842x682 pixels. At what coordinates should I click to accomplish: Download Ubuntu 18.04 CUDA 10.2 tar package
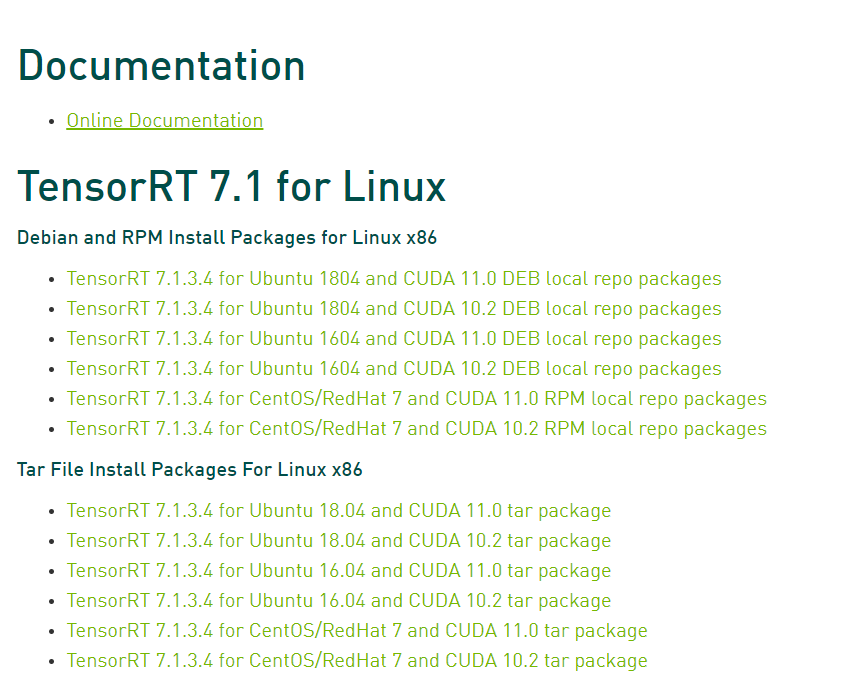(x=338, y=540)
